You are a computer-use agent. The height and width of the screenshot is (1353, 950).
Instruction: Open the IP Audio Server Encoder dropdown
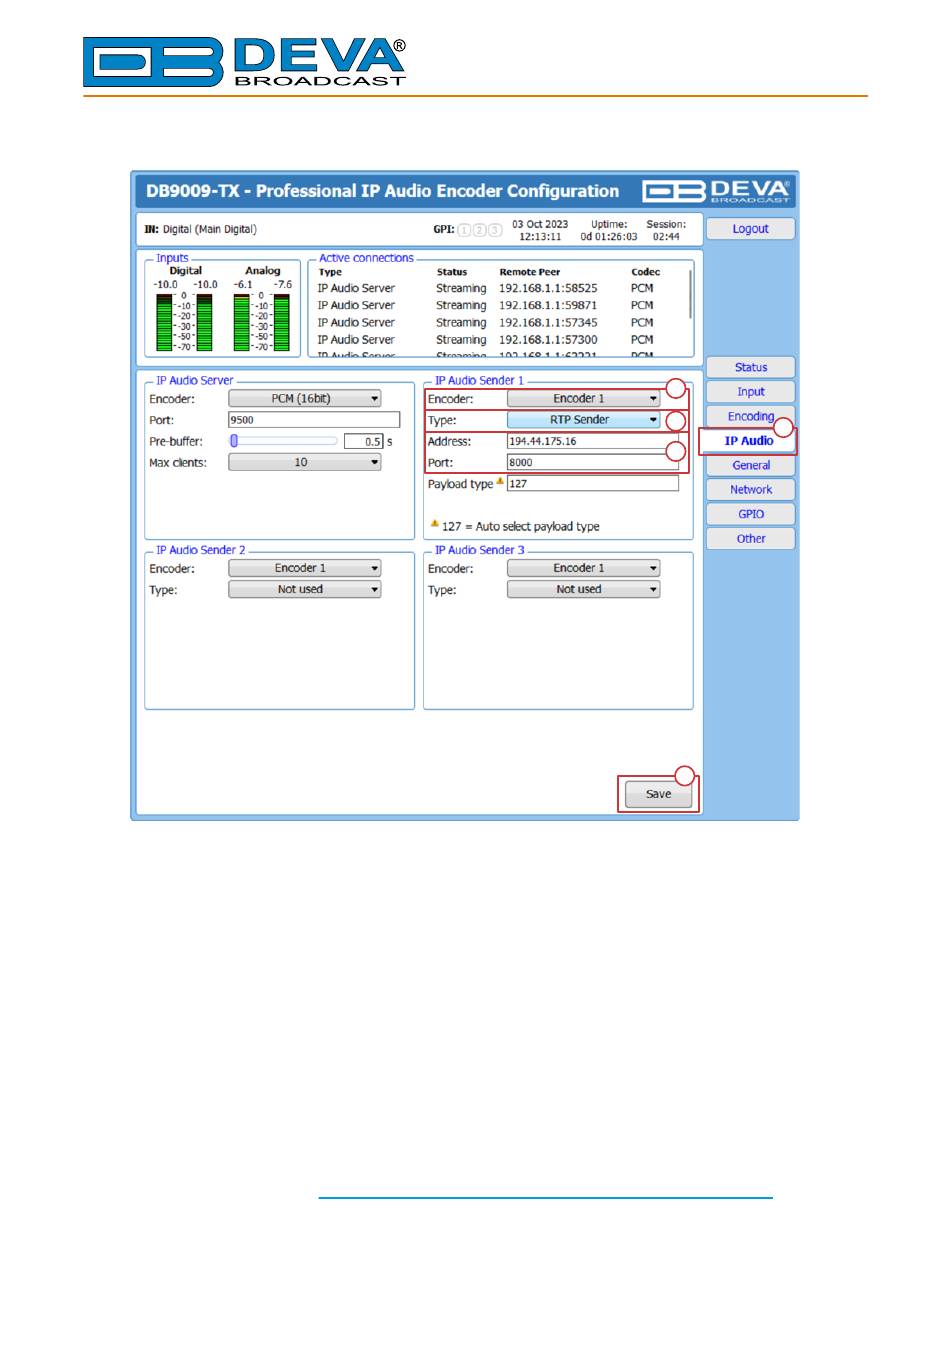point(305,398)
